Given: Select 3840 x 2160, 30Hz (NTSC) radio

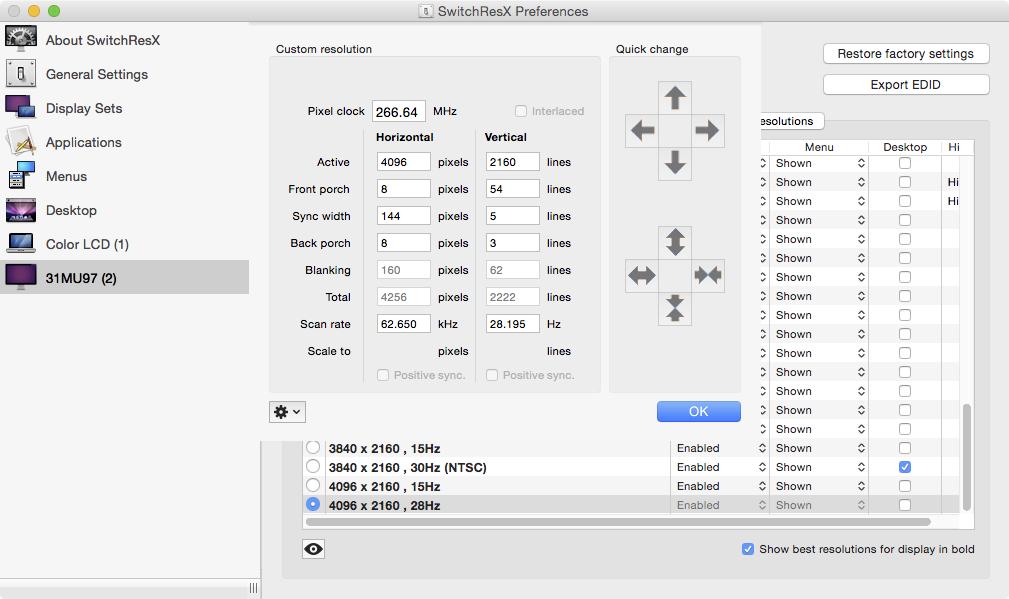Looking at the screenshot, I should click(x=313, y=466).
